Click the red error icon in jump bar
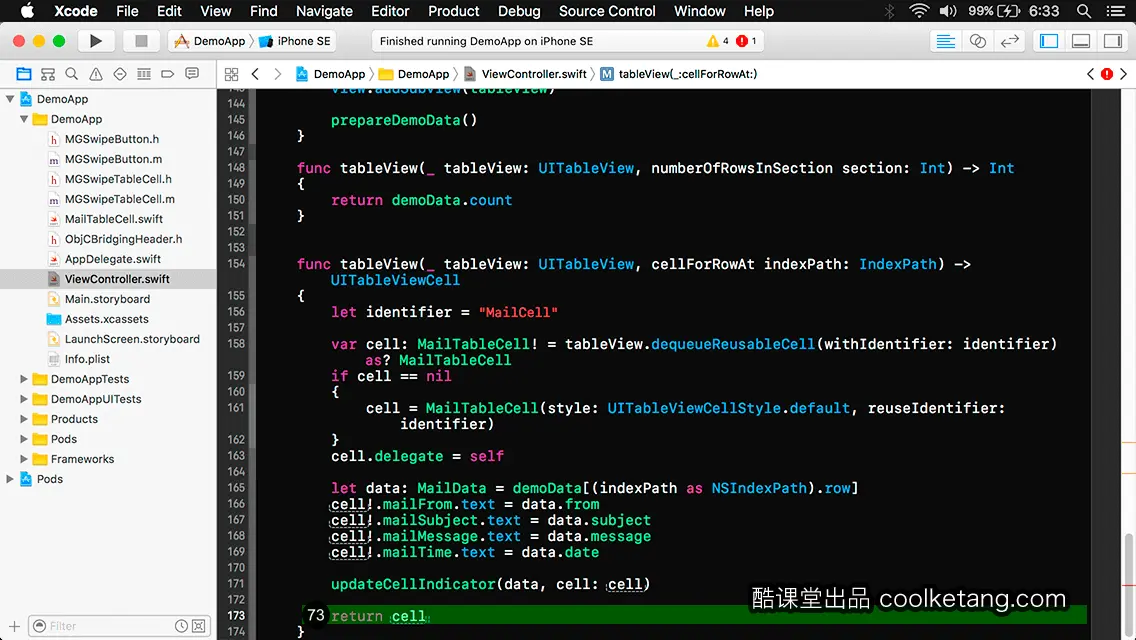The image size is (1136, 640). 1107,74
